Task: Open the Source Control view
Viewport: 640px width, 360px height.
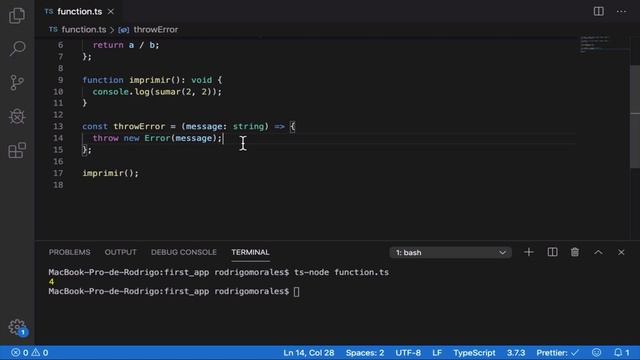Action: [x=17, y=82]
